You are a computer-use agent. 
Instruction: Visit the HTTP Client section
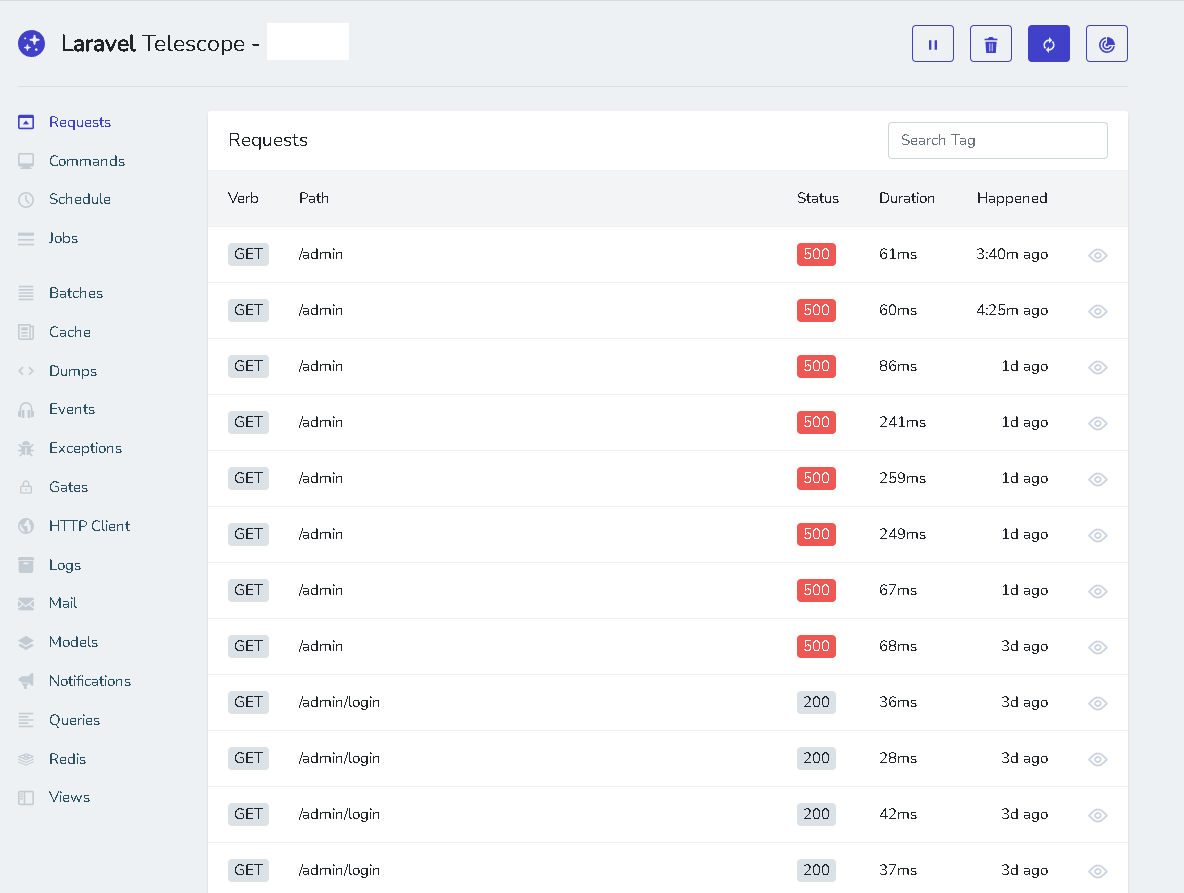pos(89,525)
